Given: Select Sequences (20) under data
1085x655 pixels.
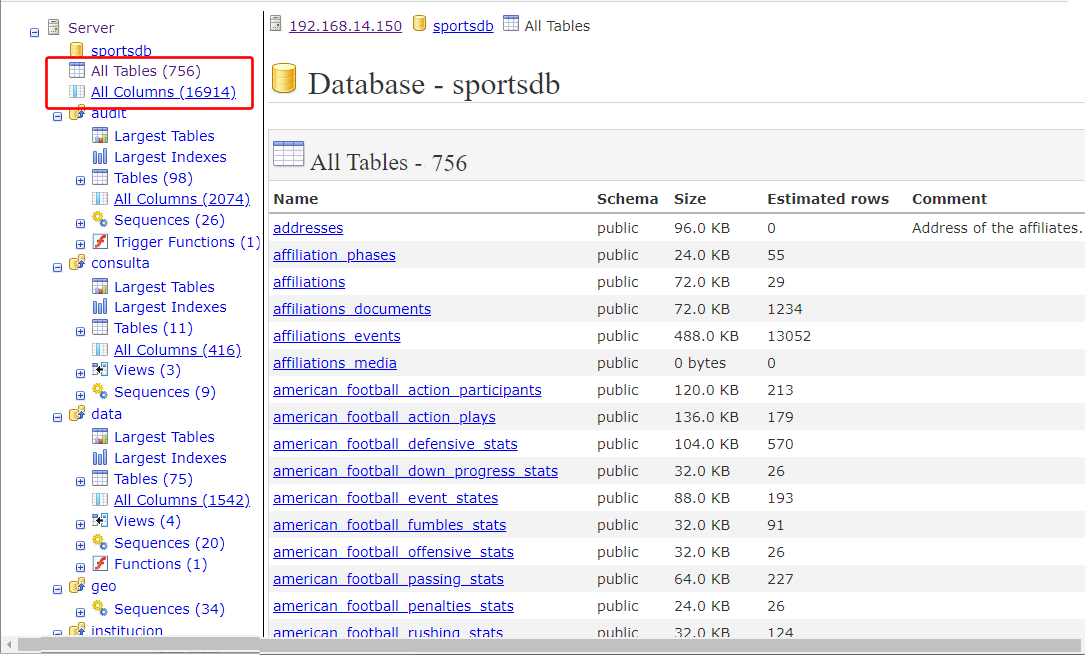Looking at the screenshot, I should point(170,543).
